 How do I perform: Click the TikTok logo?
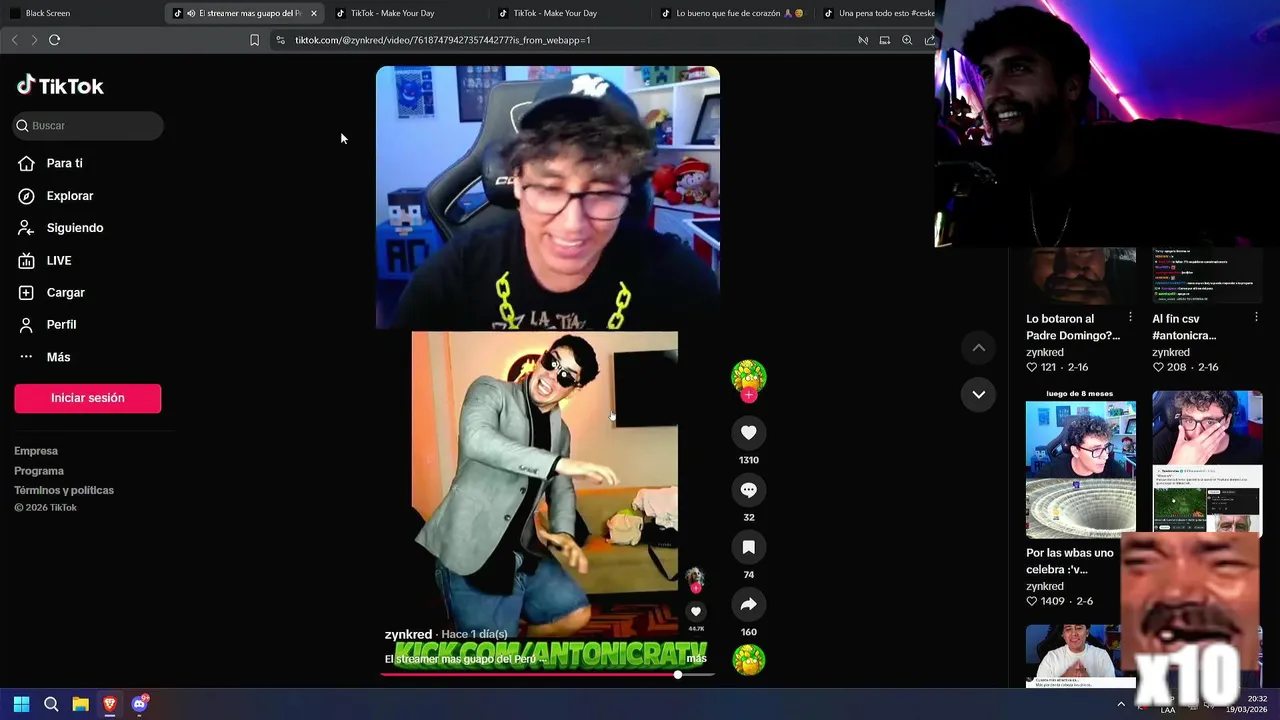(60, 86)
